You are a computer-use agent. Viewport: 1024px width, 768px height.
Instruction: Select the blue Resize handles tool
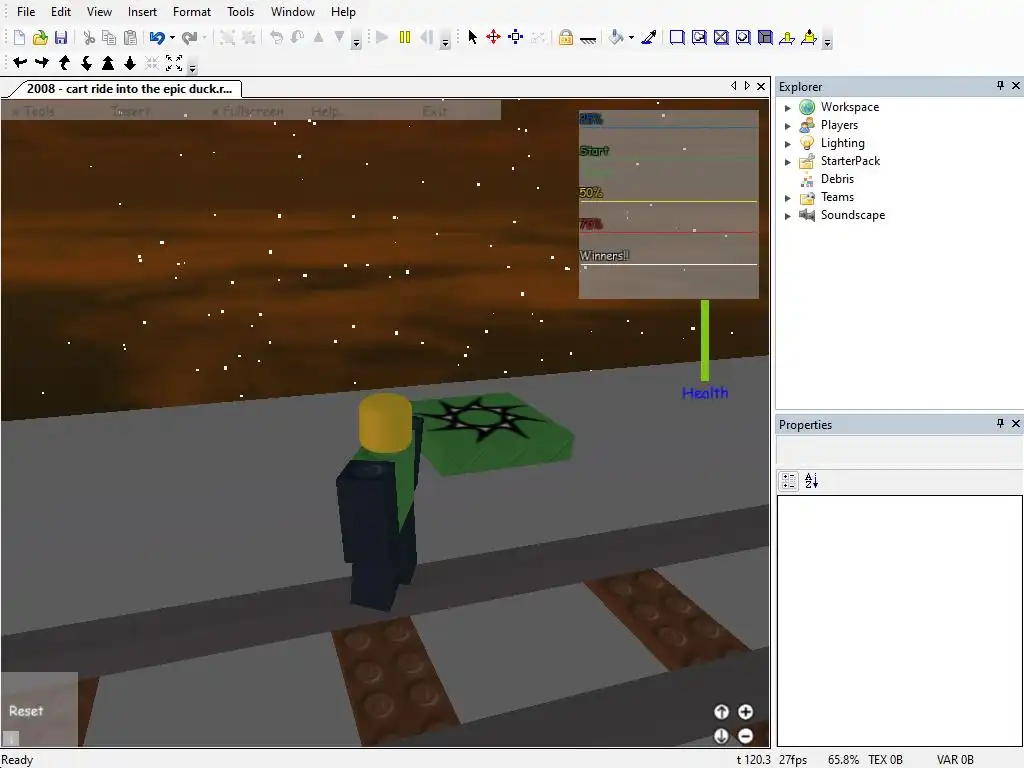click(515, 37)
